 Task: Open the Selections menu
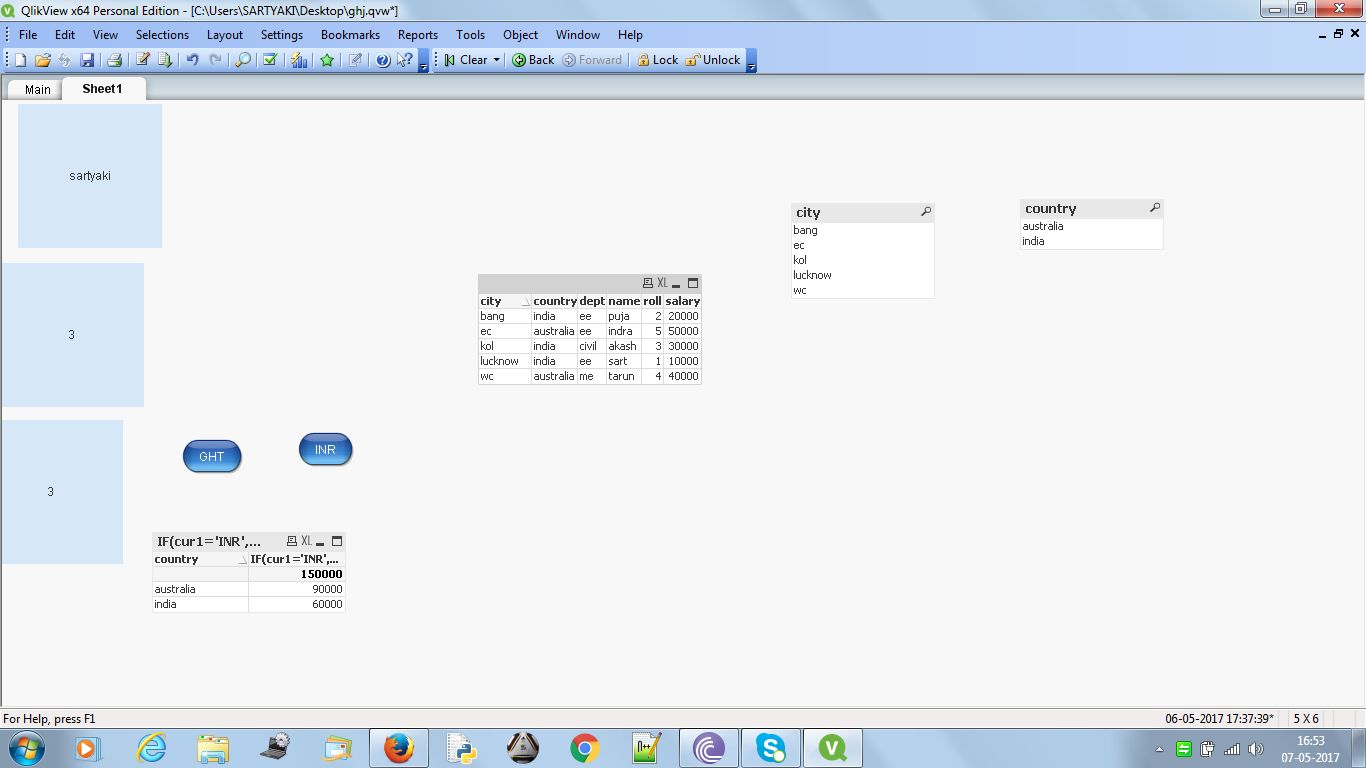point(162,34)
